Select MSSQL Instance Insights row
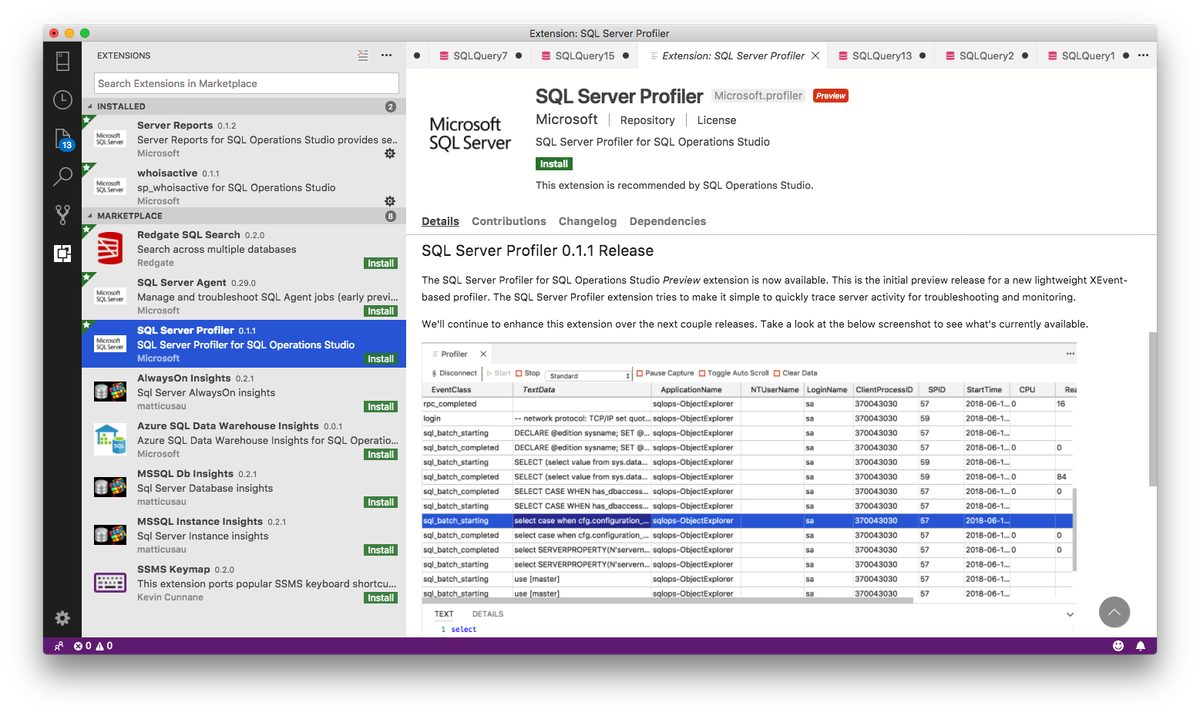The height and width of the screenshot is (716, 1200). pos(244,535)
